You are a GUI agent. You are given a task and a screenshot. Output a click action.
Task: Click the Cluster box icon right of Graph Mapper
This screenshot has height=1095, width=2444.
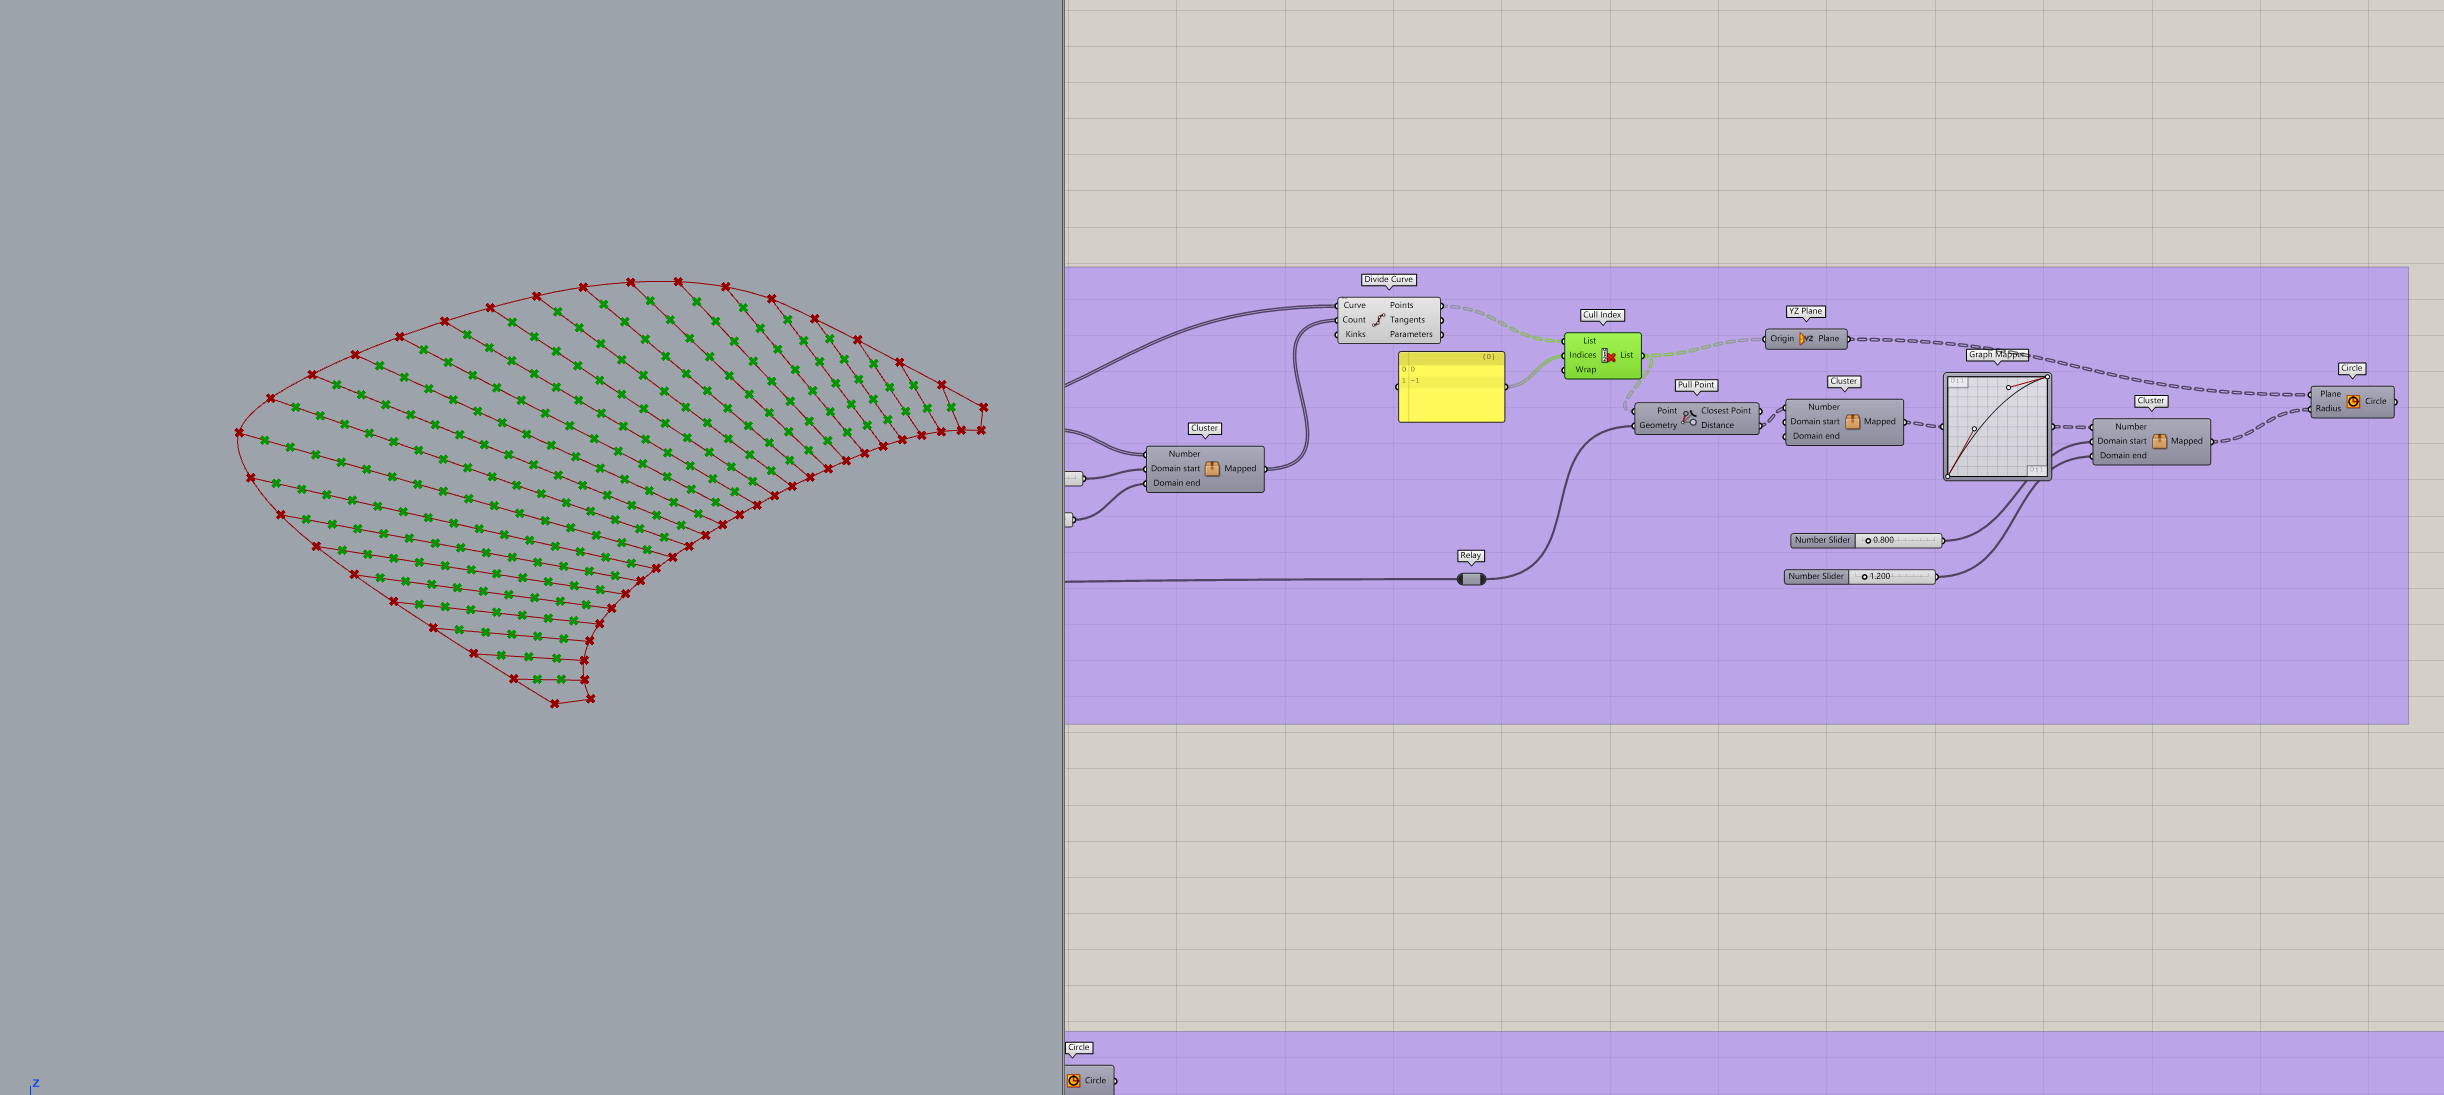[x=2159, y=442]
